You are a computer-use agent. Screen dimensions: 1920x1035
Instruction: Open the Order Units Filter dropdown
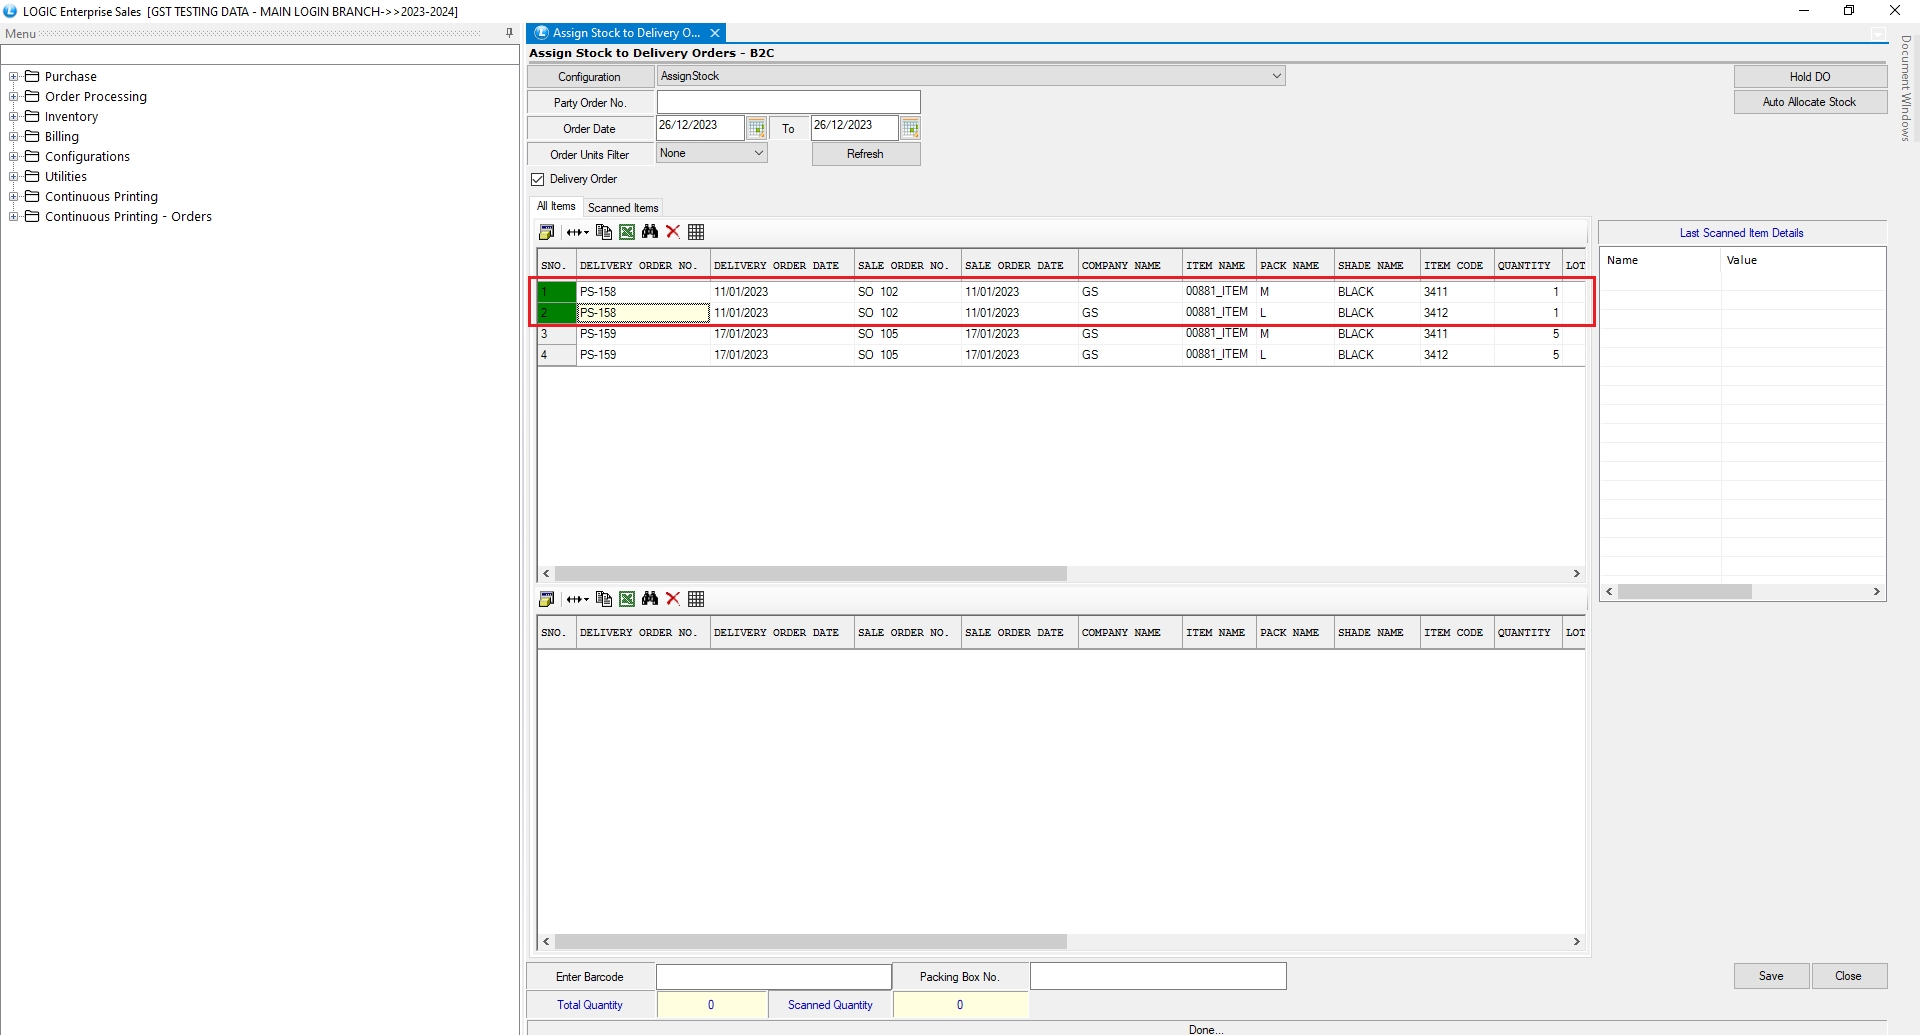coord(758,153)
